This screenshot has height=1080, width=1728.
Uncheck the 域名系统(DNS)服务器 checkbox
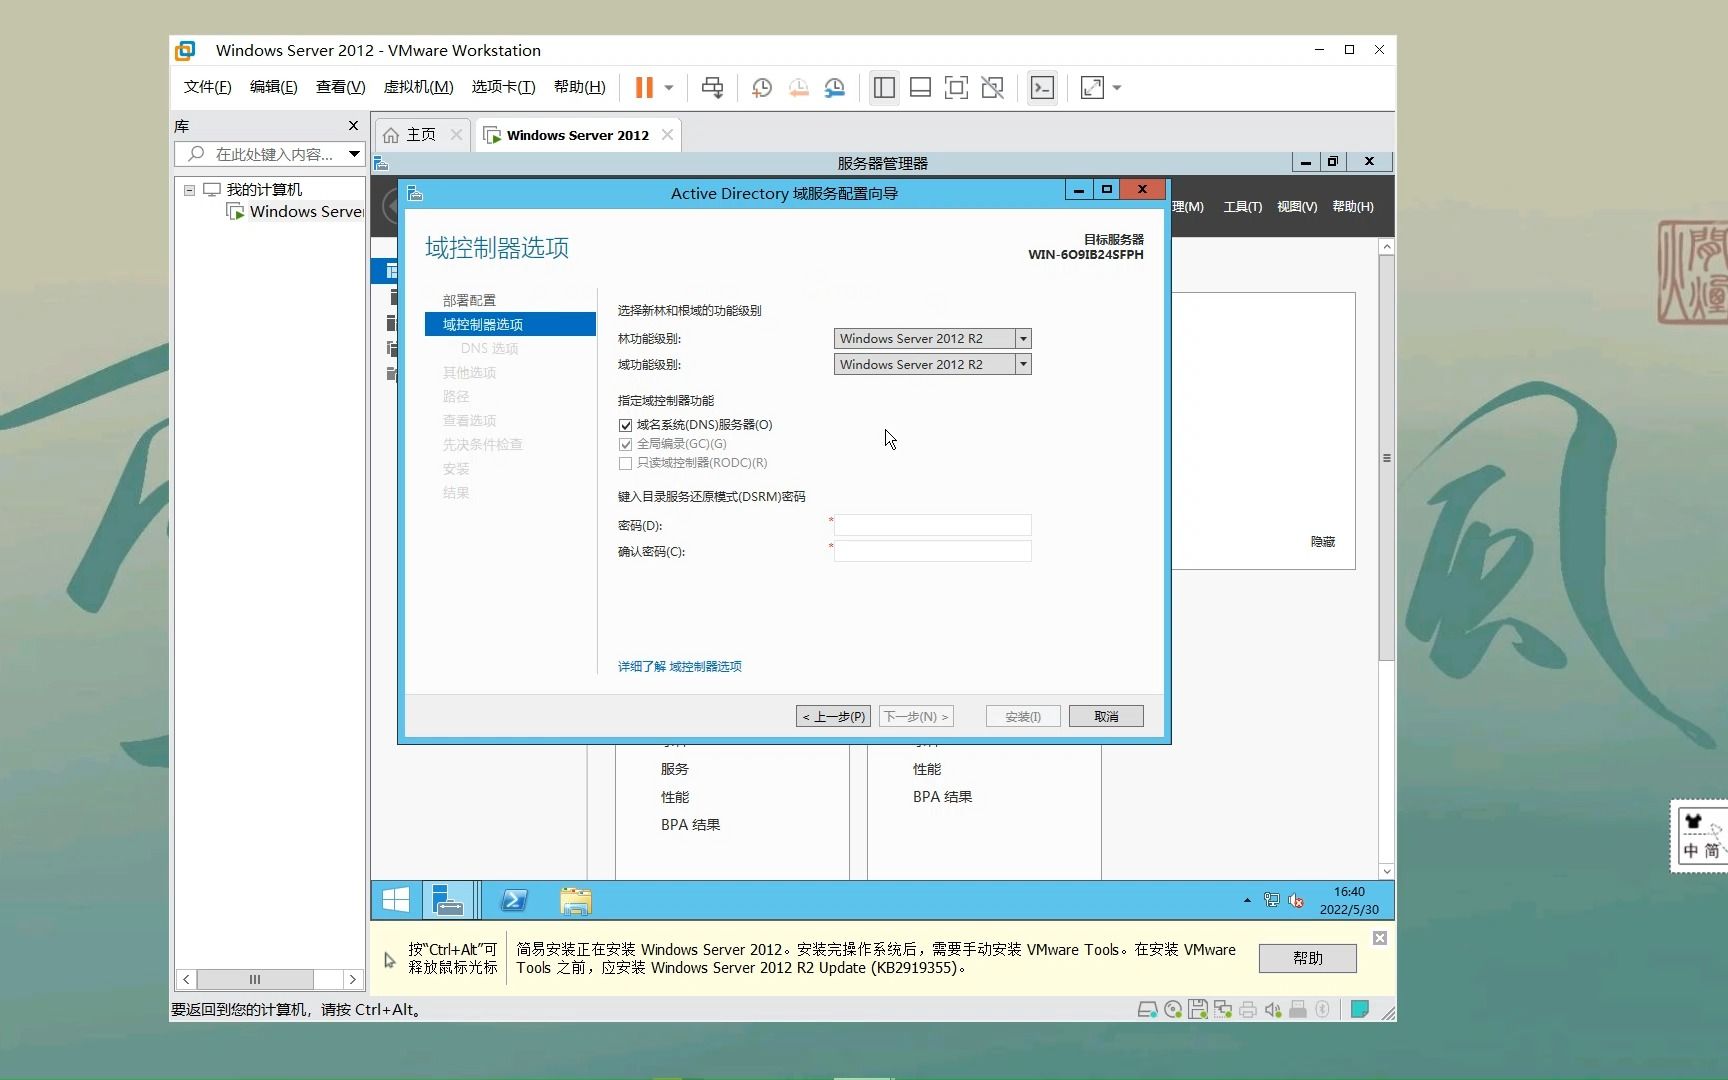pyautogui.click(x=626, y=425)
